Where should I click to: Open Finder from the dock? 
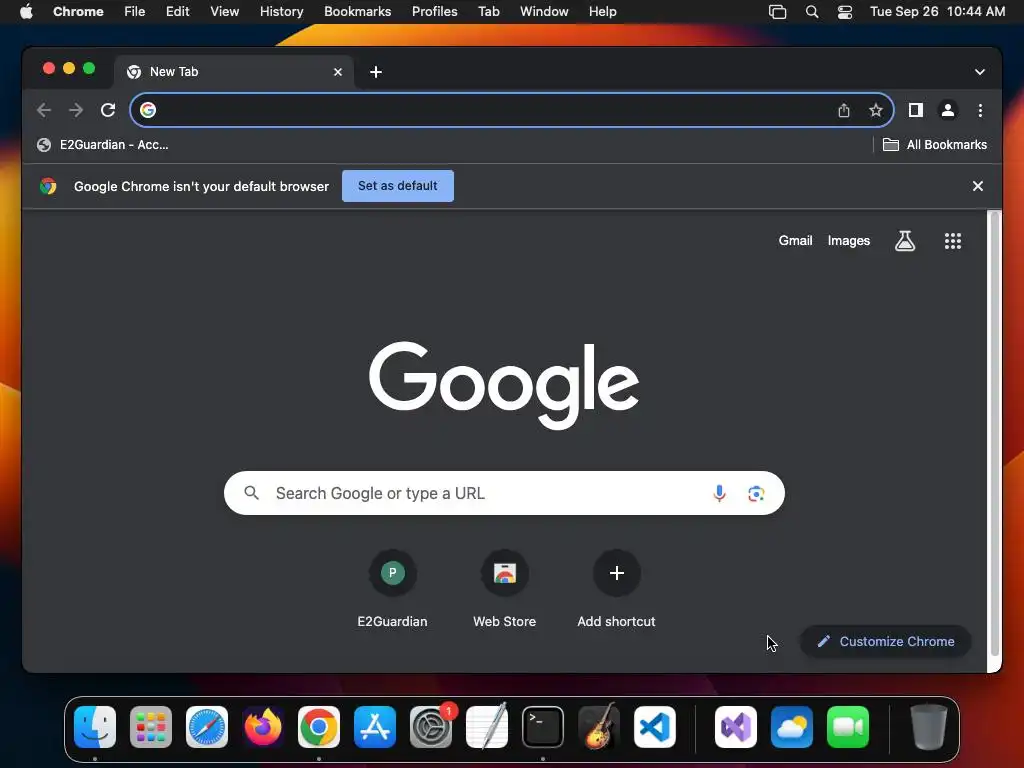(x=95, y=727)
